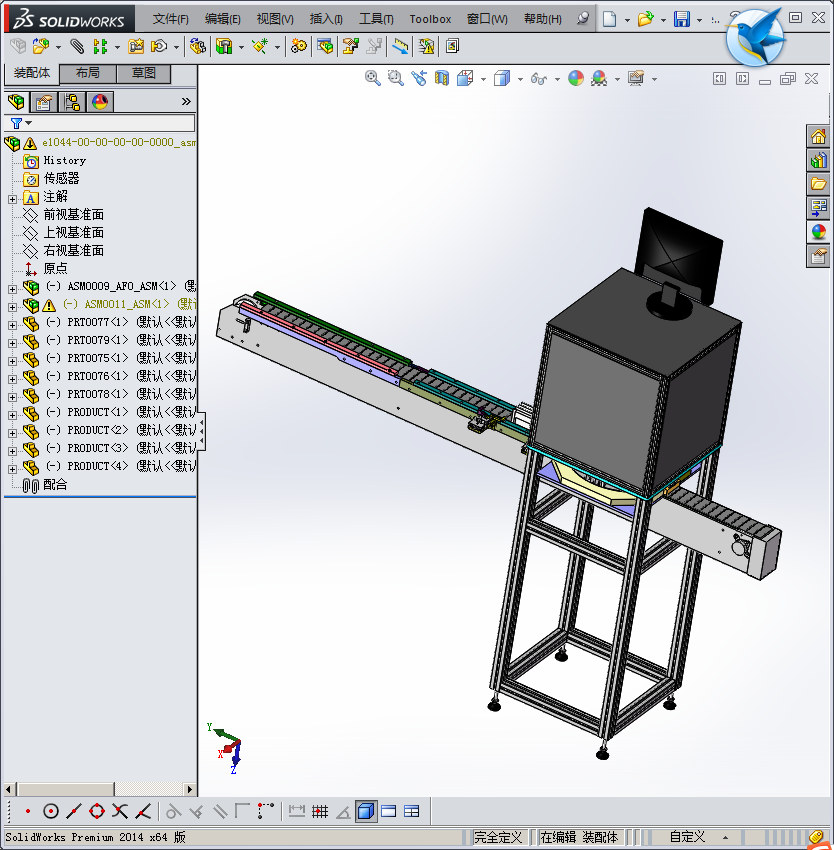834x850 pixels.
Task: Expand the PRT0077<1> part node
Action: pos(12,325)
